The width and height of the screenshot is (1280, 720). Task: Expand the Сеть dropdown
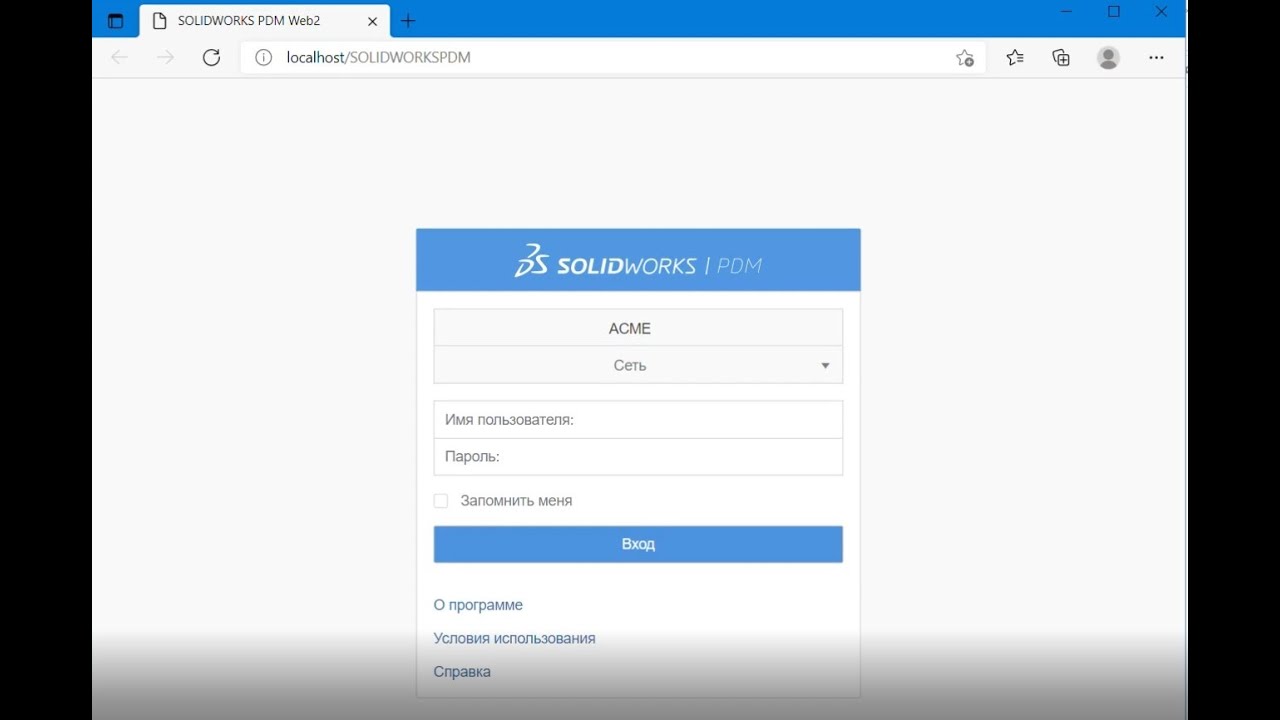point(638,365)
